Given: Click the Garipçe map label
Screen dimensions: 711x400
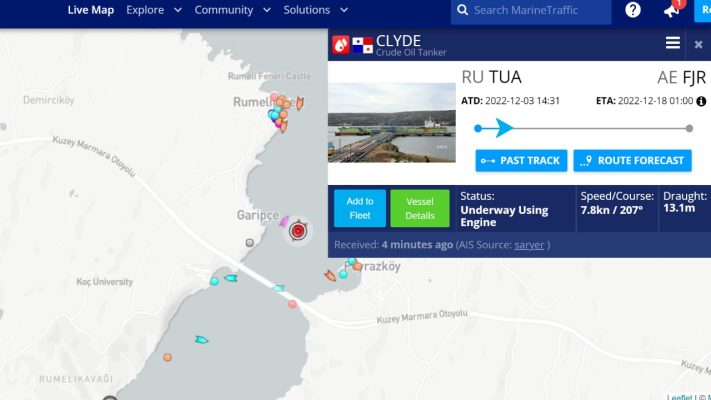Looking at the screenshot, I should click(258, 215).
